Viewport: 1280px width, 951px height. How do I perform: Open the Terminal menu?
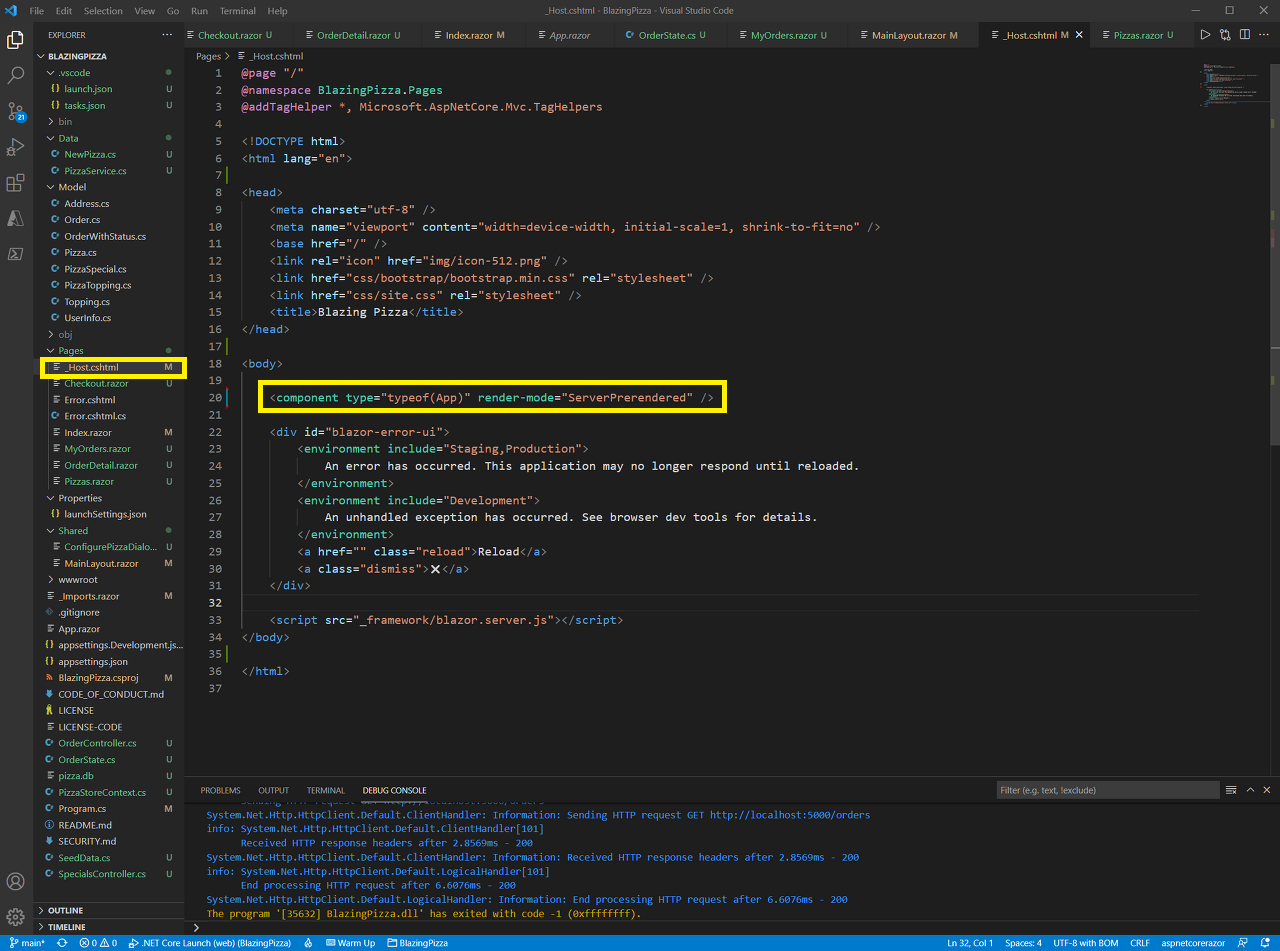237,11
